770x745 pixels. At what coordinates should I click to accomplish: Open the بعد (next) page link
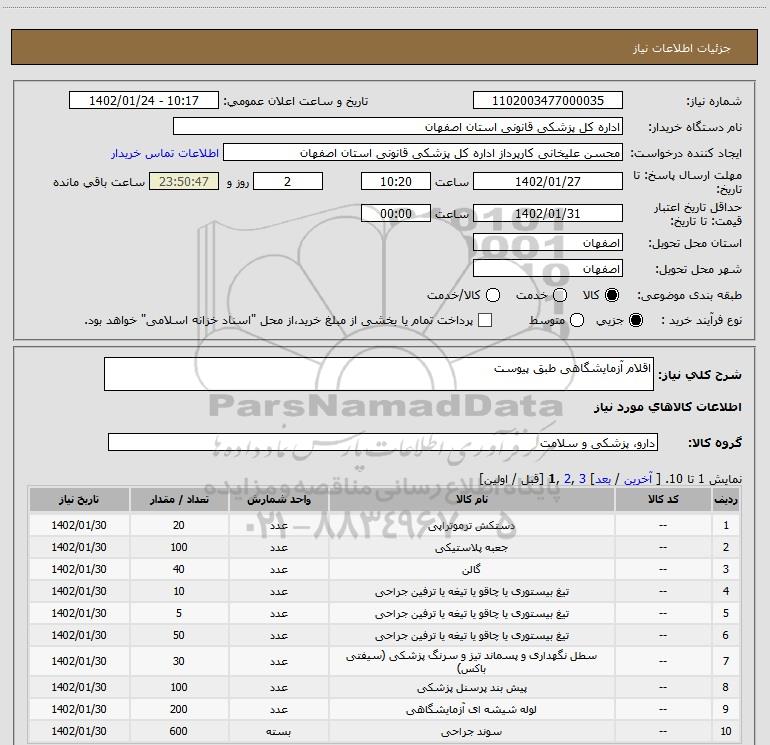click(603, 479)
